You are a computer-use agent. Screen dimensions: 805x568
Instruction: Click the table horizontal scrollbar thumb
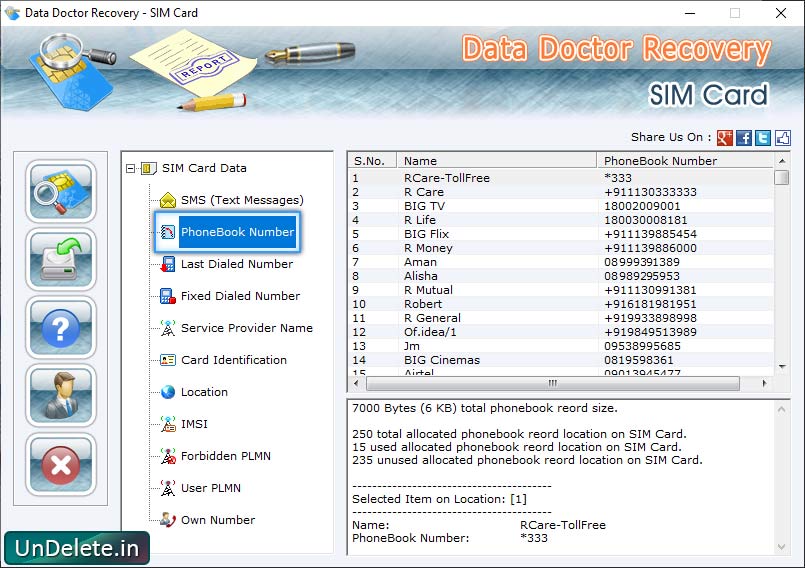[552, 383]
